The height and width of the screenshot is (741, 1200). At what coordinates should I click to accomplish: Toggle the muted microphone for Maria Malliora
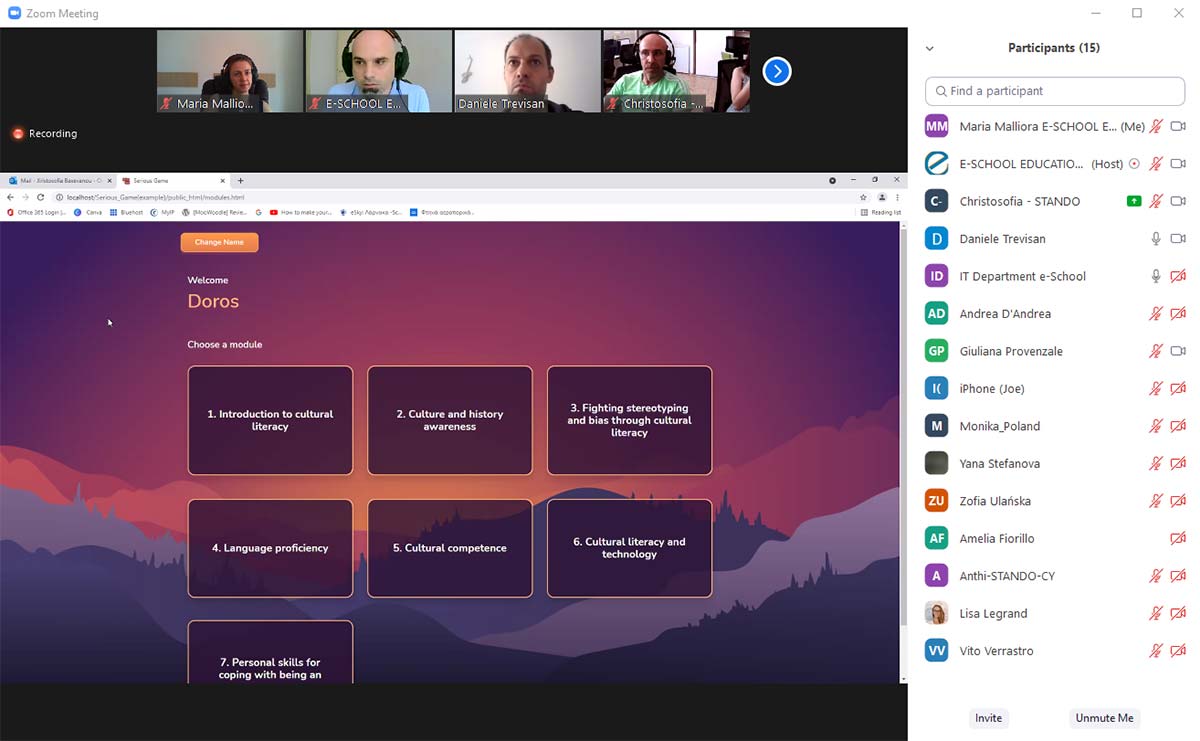(x=1156, y=126)
